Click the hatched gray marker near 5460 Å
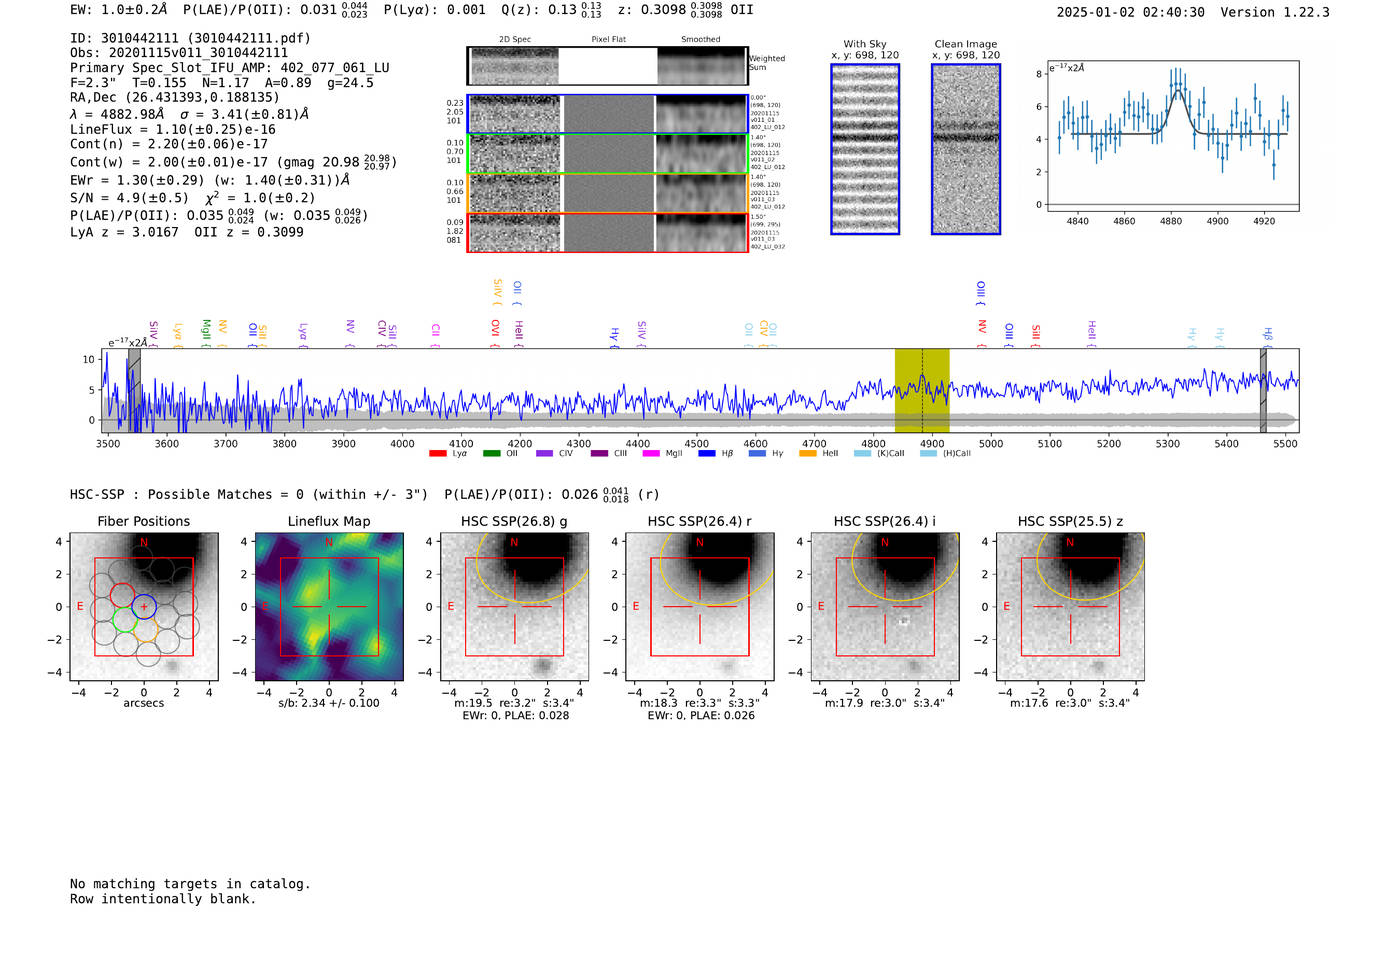The image size is (1400, 953). click(1263, 390)
